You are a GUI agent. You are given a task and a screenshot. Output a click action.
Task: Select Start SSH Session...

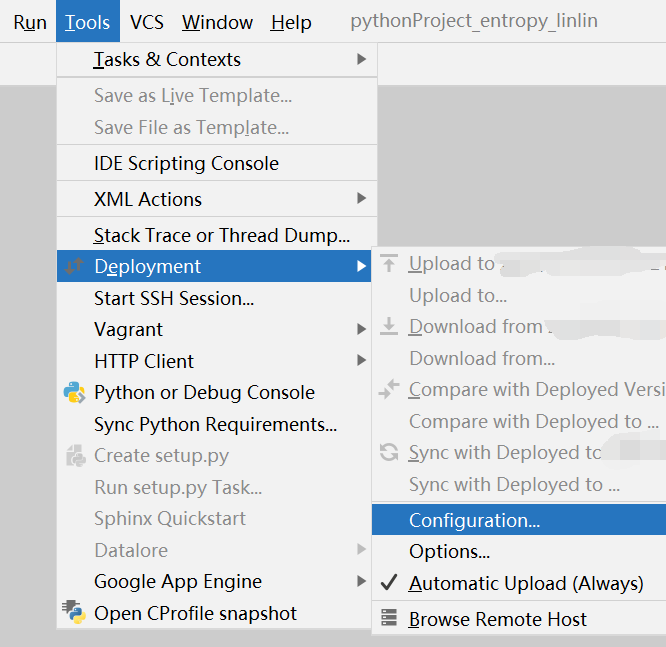(x=214, y=298)
